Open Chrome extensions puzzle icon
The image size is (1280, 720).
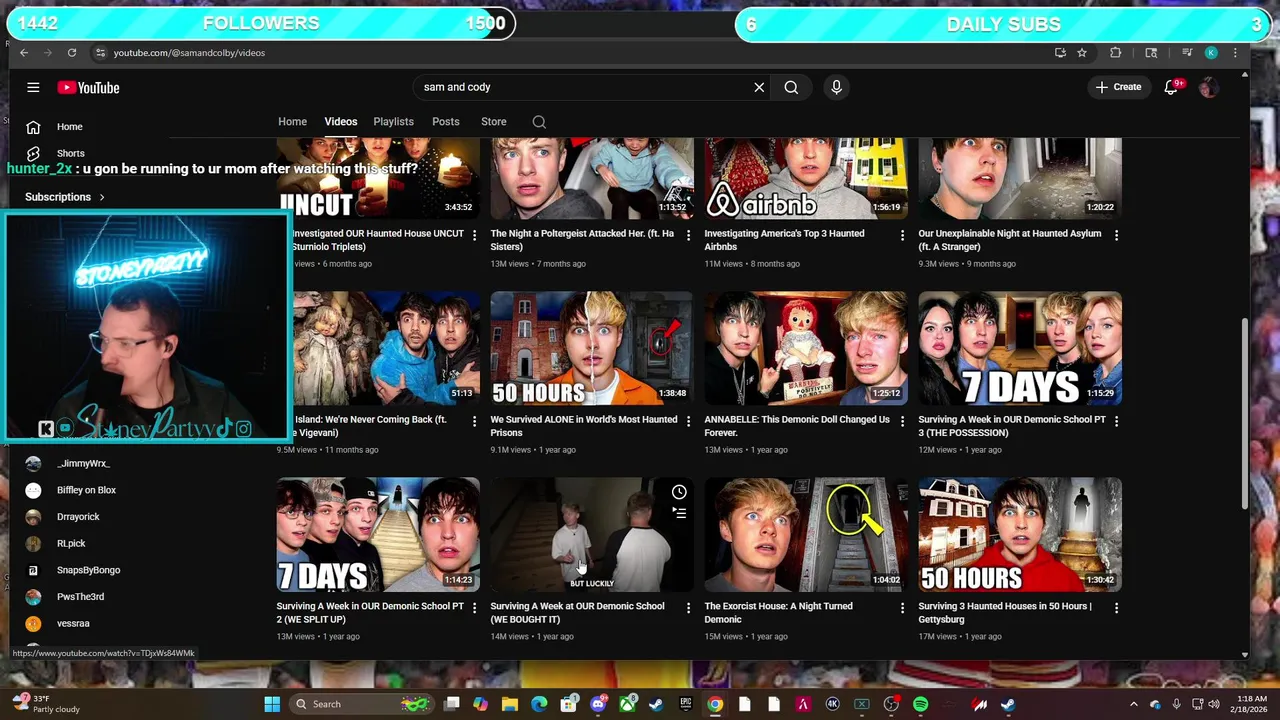click(1116, 52)
